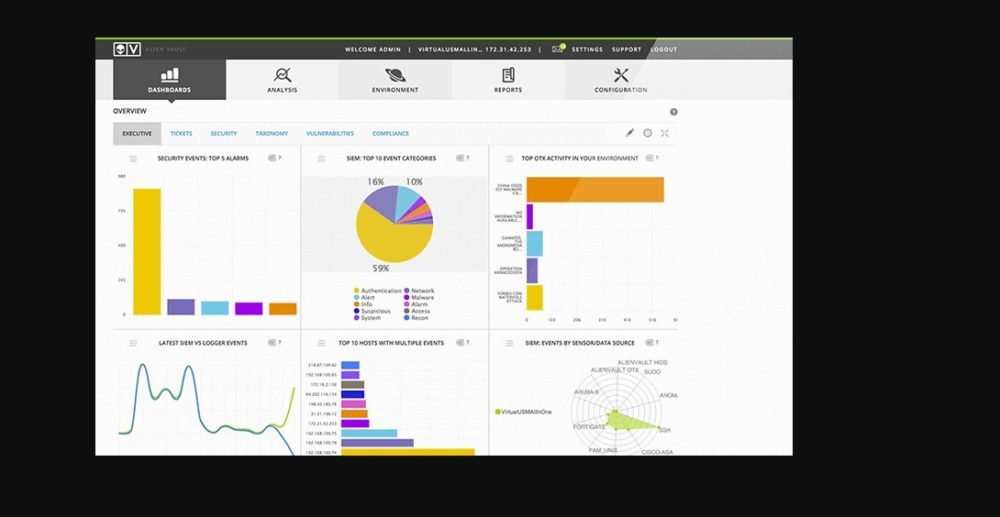1000x517 pixels.
Task: Expand the Top 10 Event Categories widget menu
Action: [321, 158]
